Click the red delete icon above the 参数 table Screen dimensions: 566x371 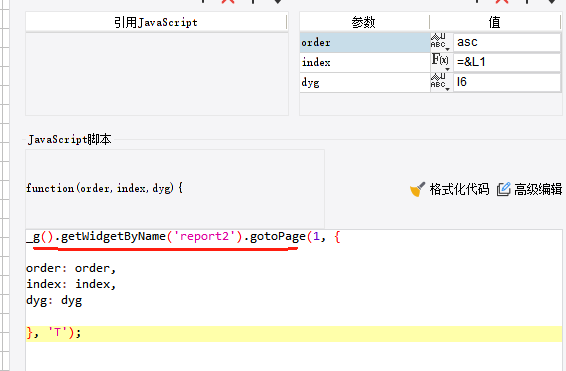click(x=502, y=1)
